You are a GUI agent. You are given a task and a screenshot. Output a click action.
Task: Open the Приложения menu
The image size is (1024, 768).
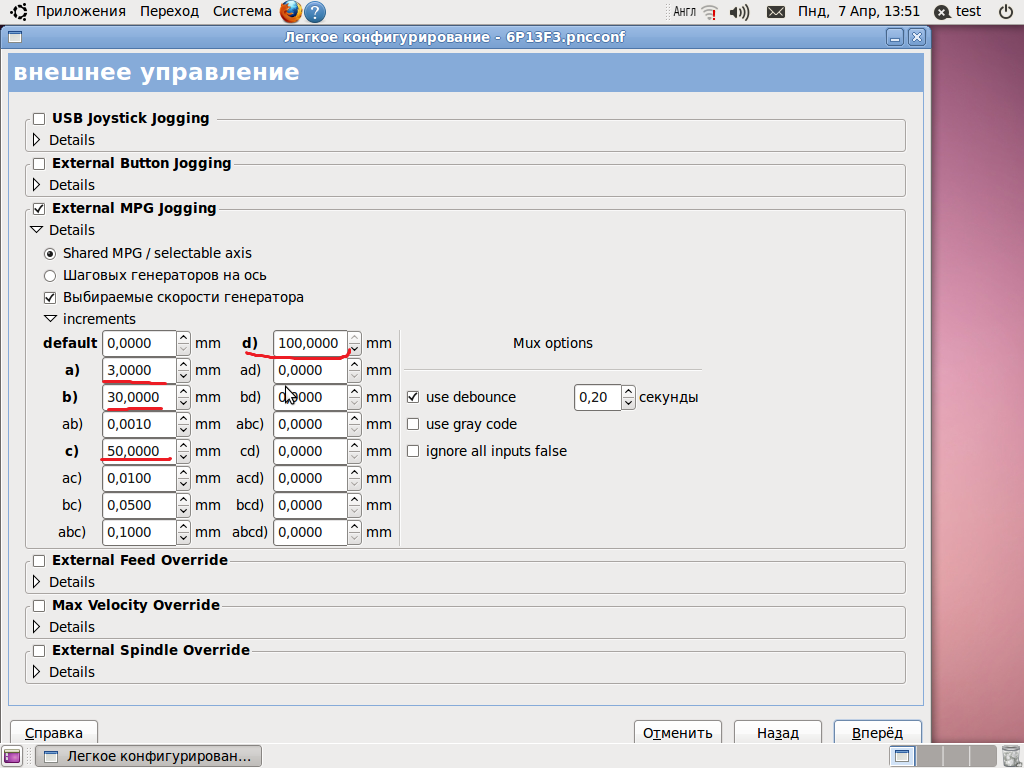pos(80,11)
